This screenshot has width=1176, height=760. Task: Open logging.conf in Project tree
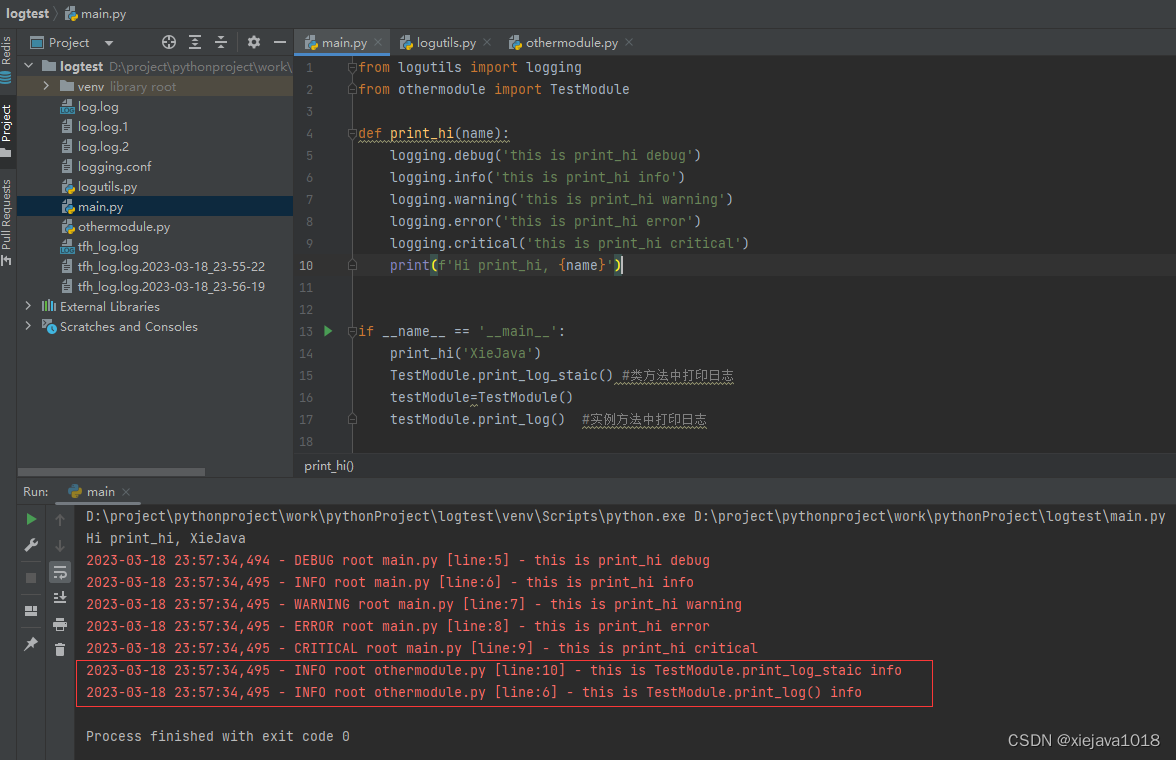[114, 167]
